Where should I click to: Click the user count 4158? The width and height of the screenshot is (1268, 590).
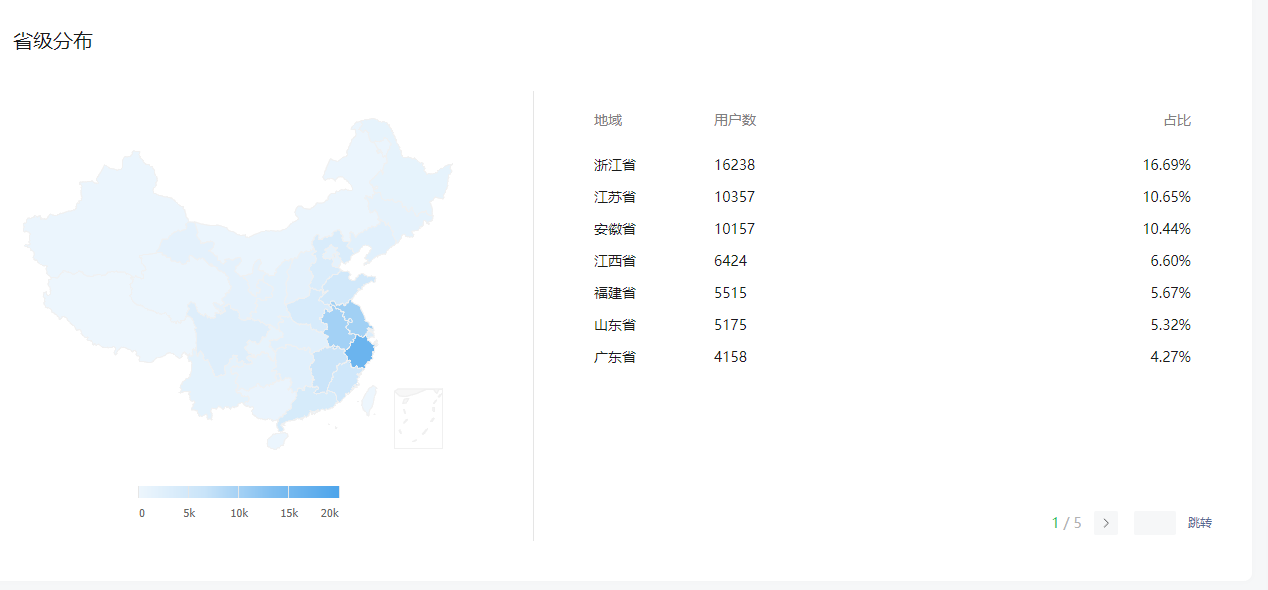pos(730,357)
